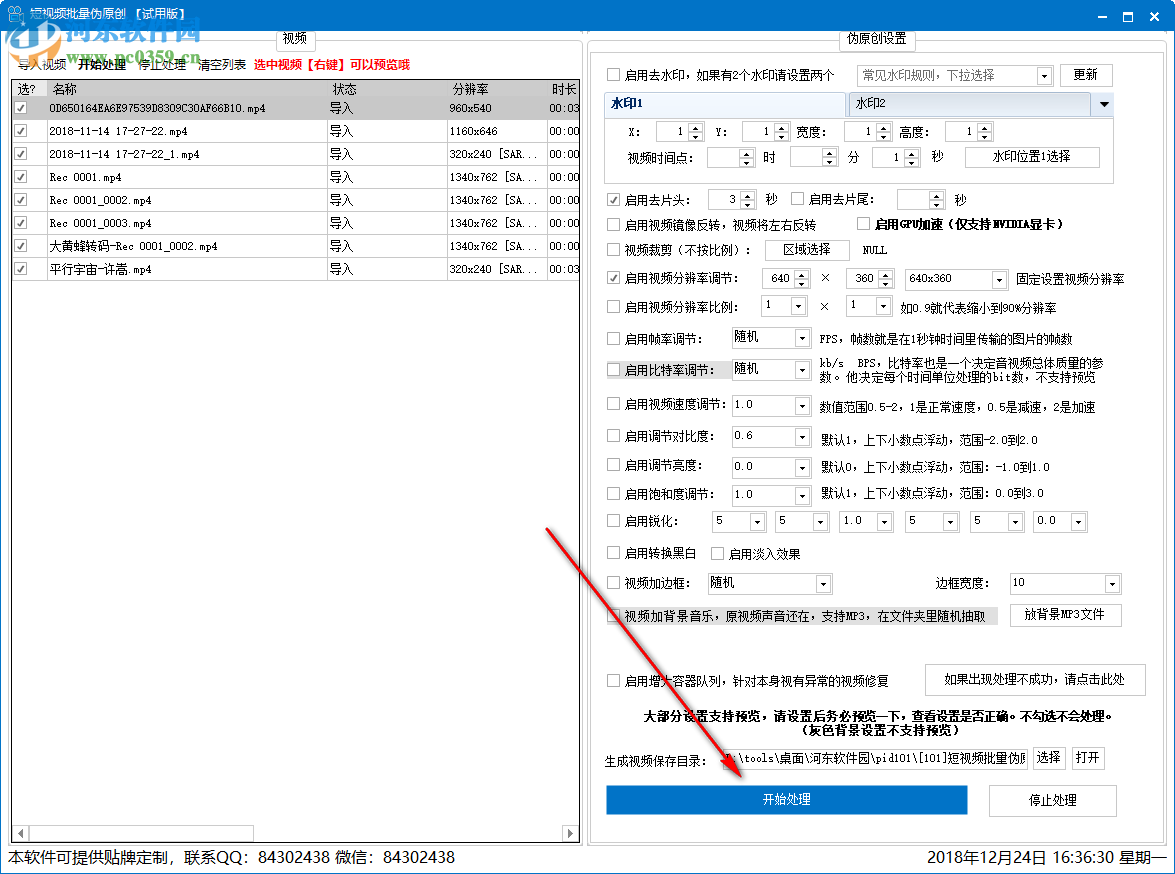Click 选择 to choose the save directory

(1048, 758)
